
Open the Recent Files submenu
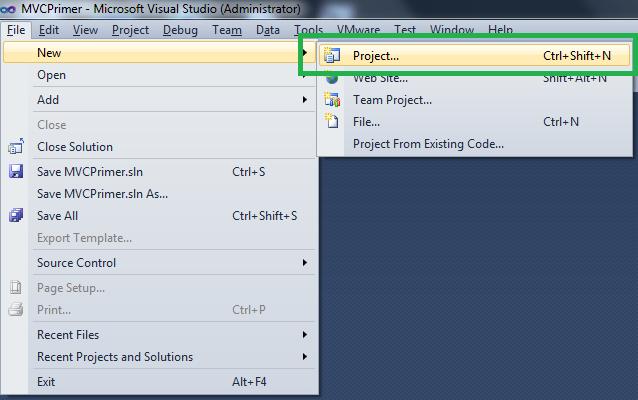pos(305,335)
